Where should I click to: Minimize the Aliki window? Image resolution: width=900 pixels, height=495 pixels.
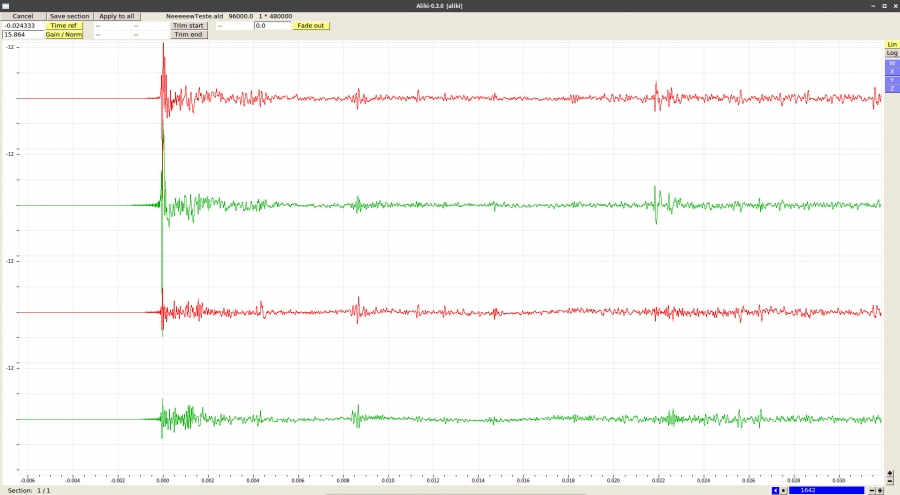873,5
